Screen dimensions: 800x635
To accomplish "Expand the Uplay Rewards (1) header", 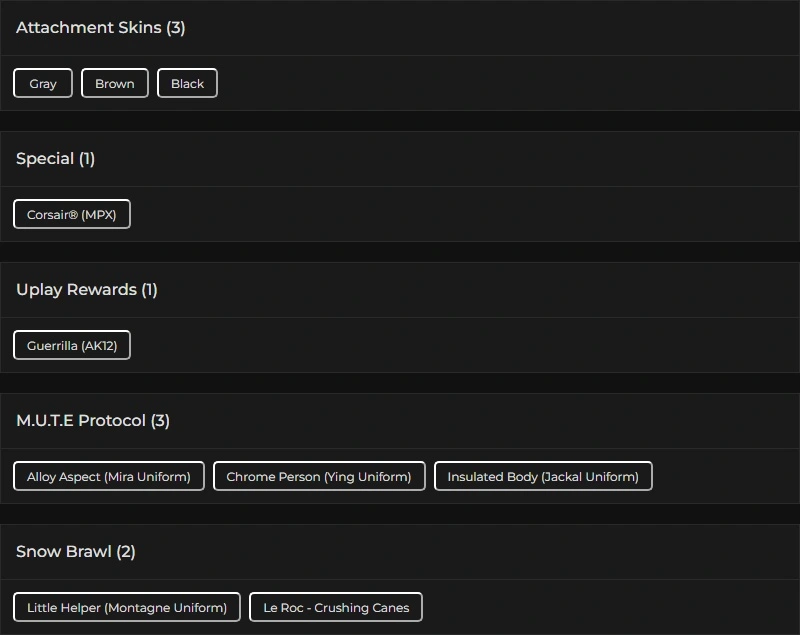I will pos(87,290).
